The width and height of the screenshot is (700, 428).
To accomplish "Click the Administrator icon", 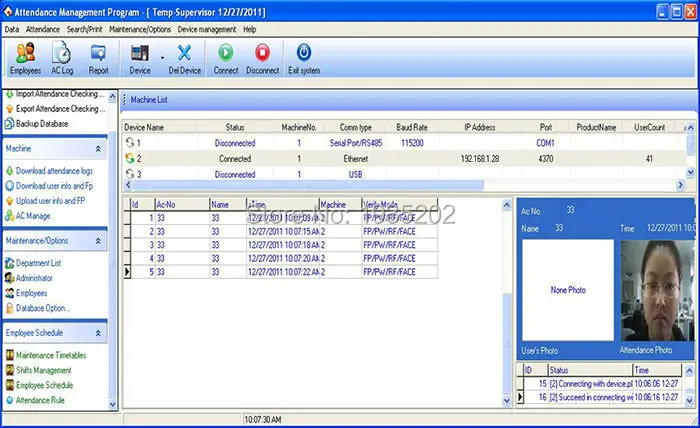I will pyautogui.click(x=9, y=278).
